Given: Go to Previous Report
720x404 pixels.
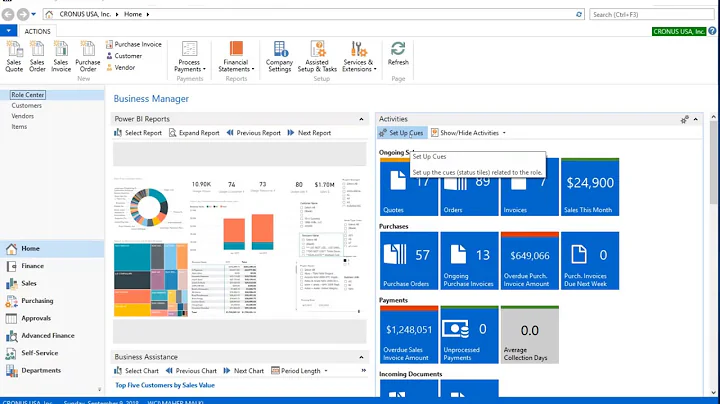Looking at the screenshot, I should pyautogui.click(x=253, y=133).
